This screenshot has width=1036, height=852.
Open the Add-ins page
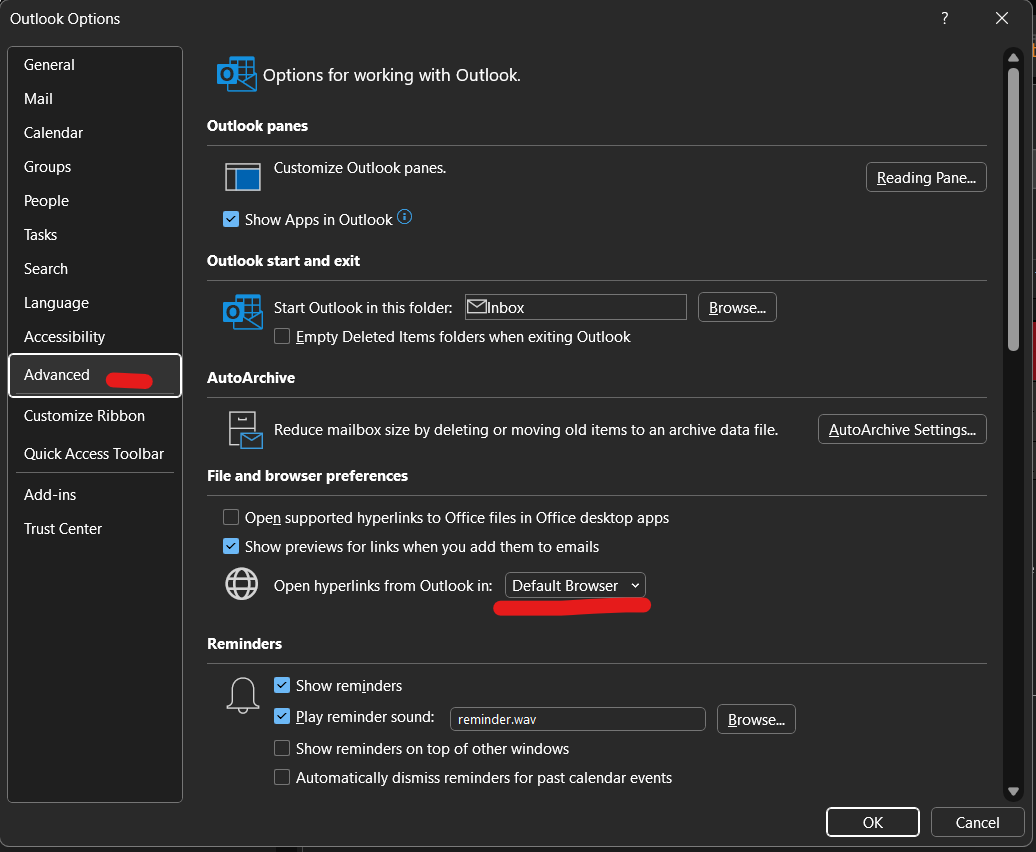coord(94,495)
